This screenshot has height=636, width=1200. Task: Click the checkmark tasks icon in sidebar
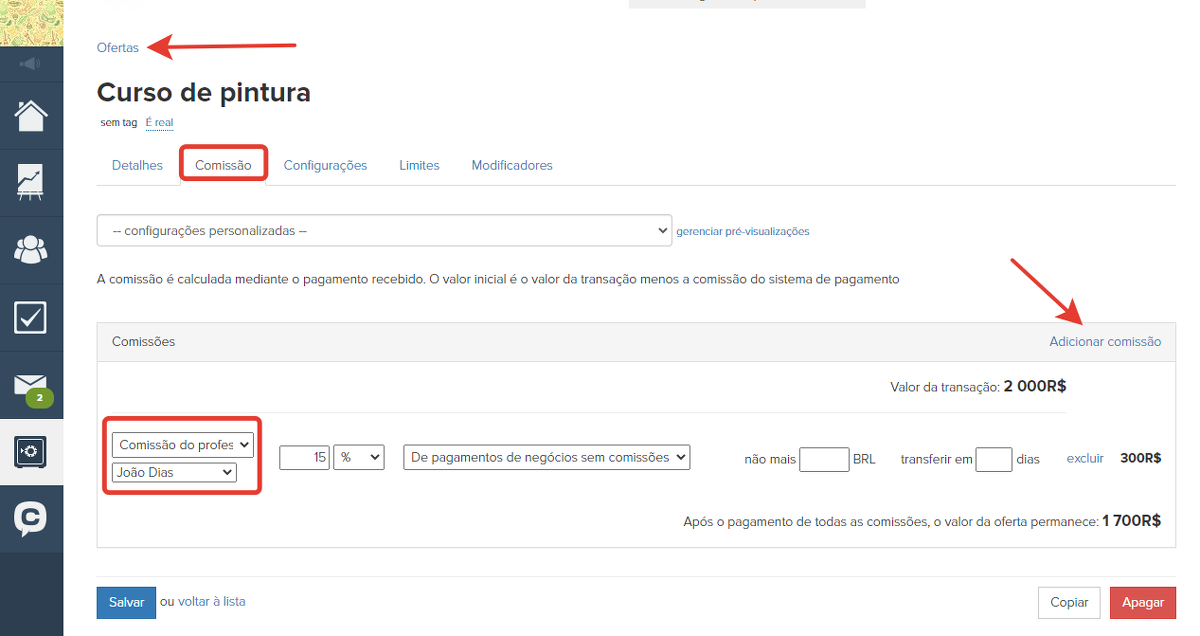(31, 318)
